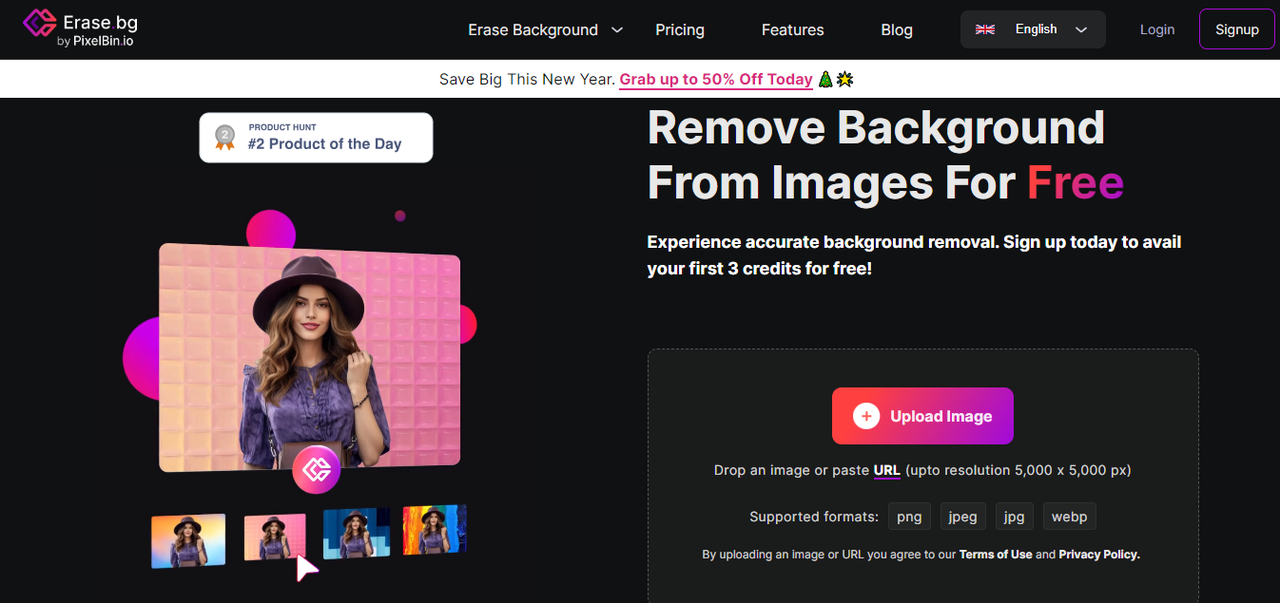Image resolution: width=1280 pixels, height=603 pixels.
Task: Go to the Features menu item
Action: [793, 30]
